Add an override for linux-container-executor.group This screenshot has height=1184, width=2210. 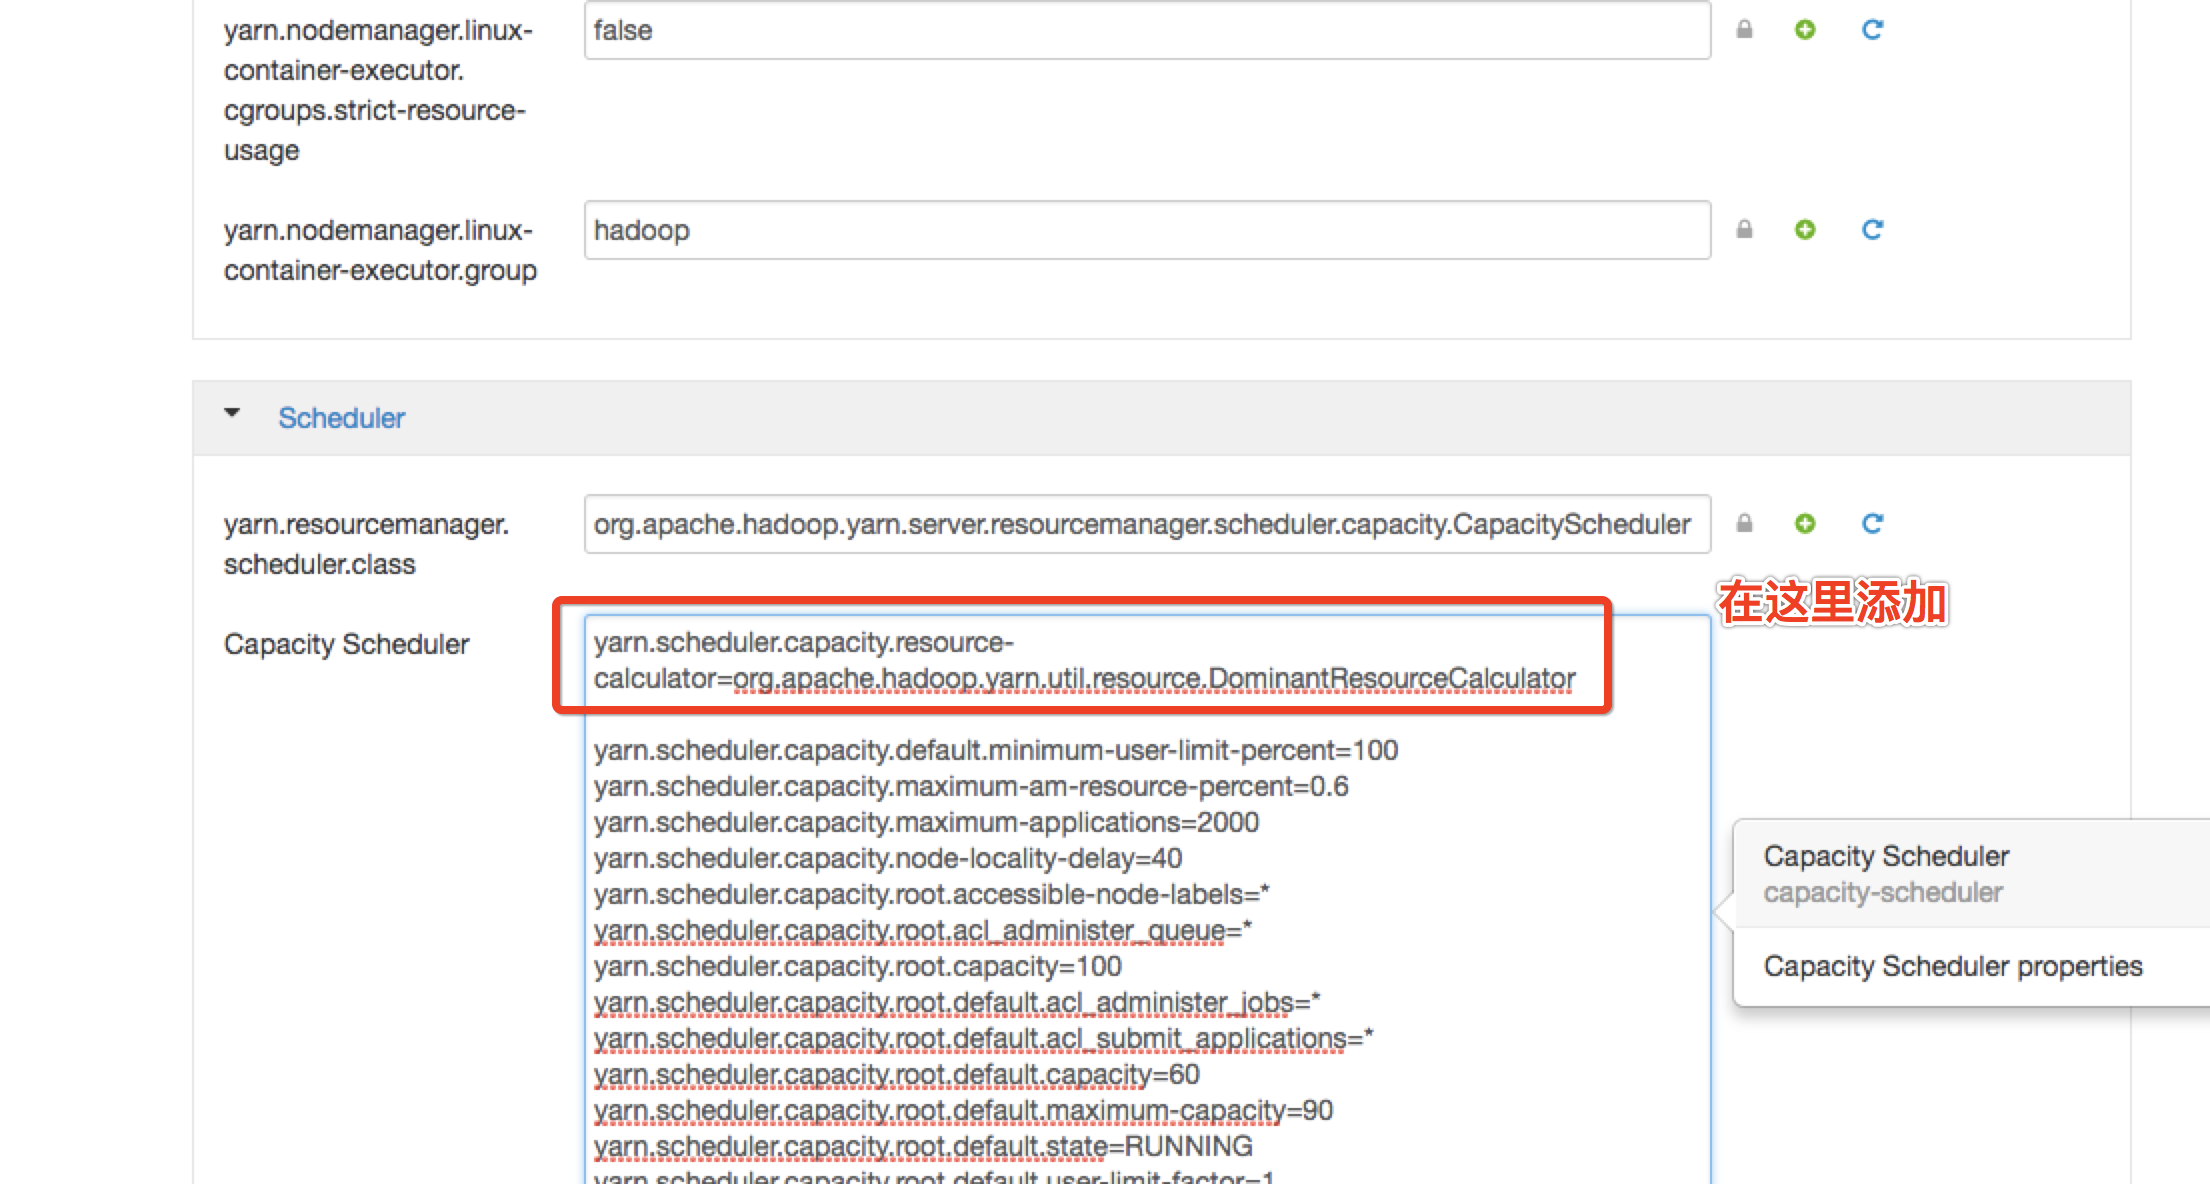tap(1805, 229)
